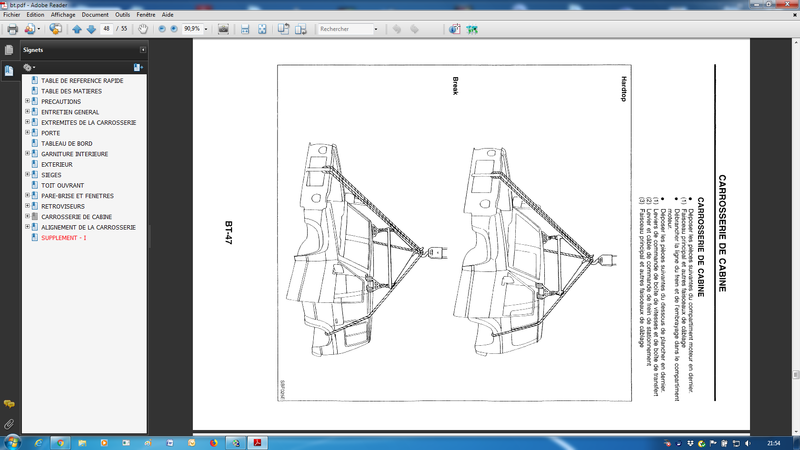Open the Document menu
Screen dimensions: 800x450
[x=95, y=15]
